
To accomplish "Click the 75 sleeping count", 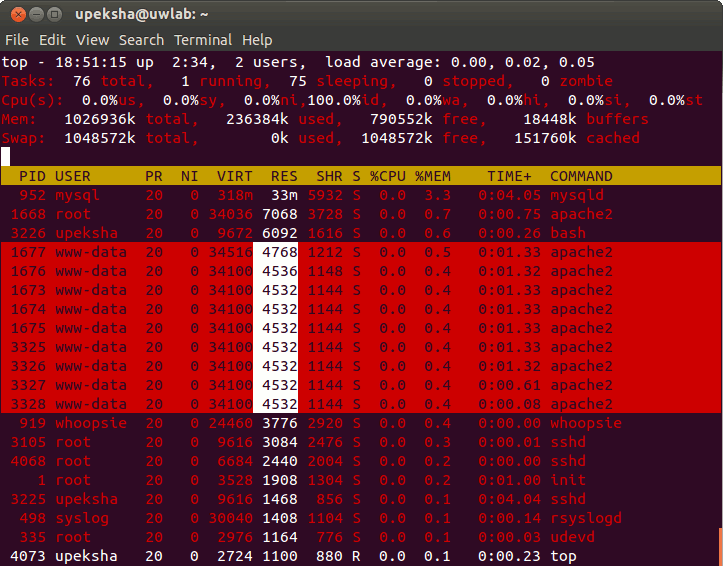I will [298, 81].
